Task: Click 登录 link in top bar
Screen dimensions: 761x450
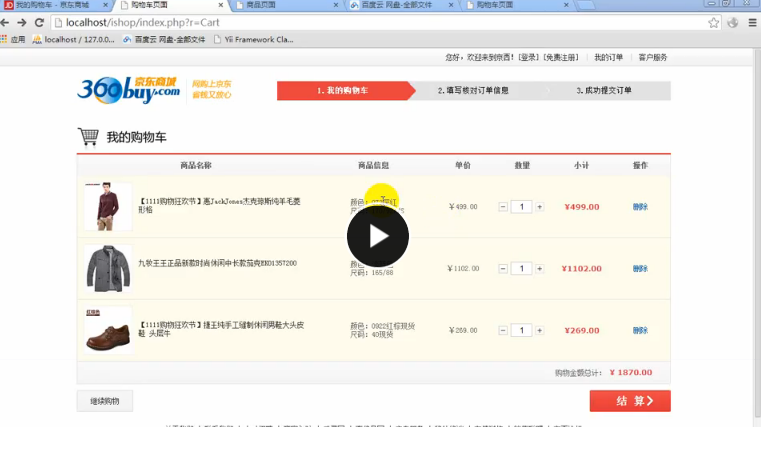Action: point(529,57)
